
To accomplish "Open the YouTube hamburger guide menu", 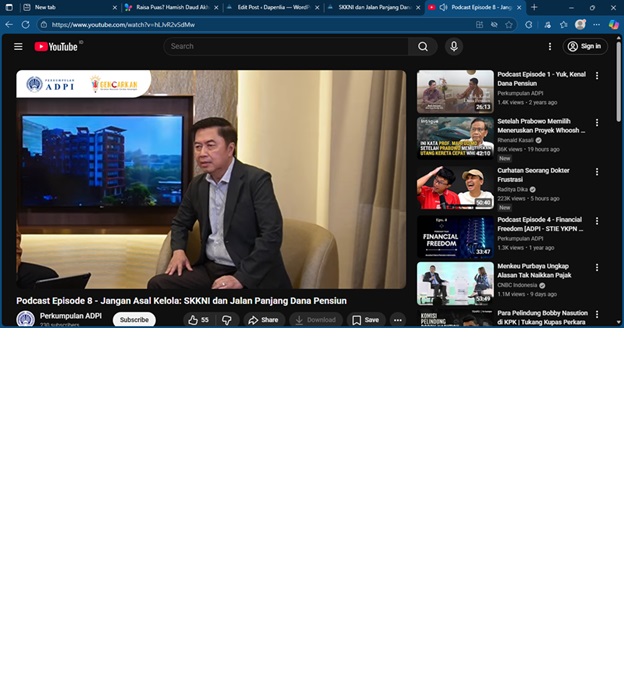I will [x=18, y=46].
